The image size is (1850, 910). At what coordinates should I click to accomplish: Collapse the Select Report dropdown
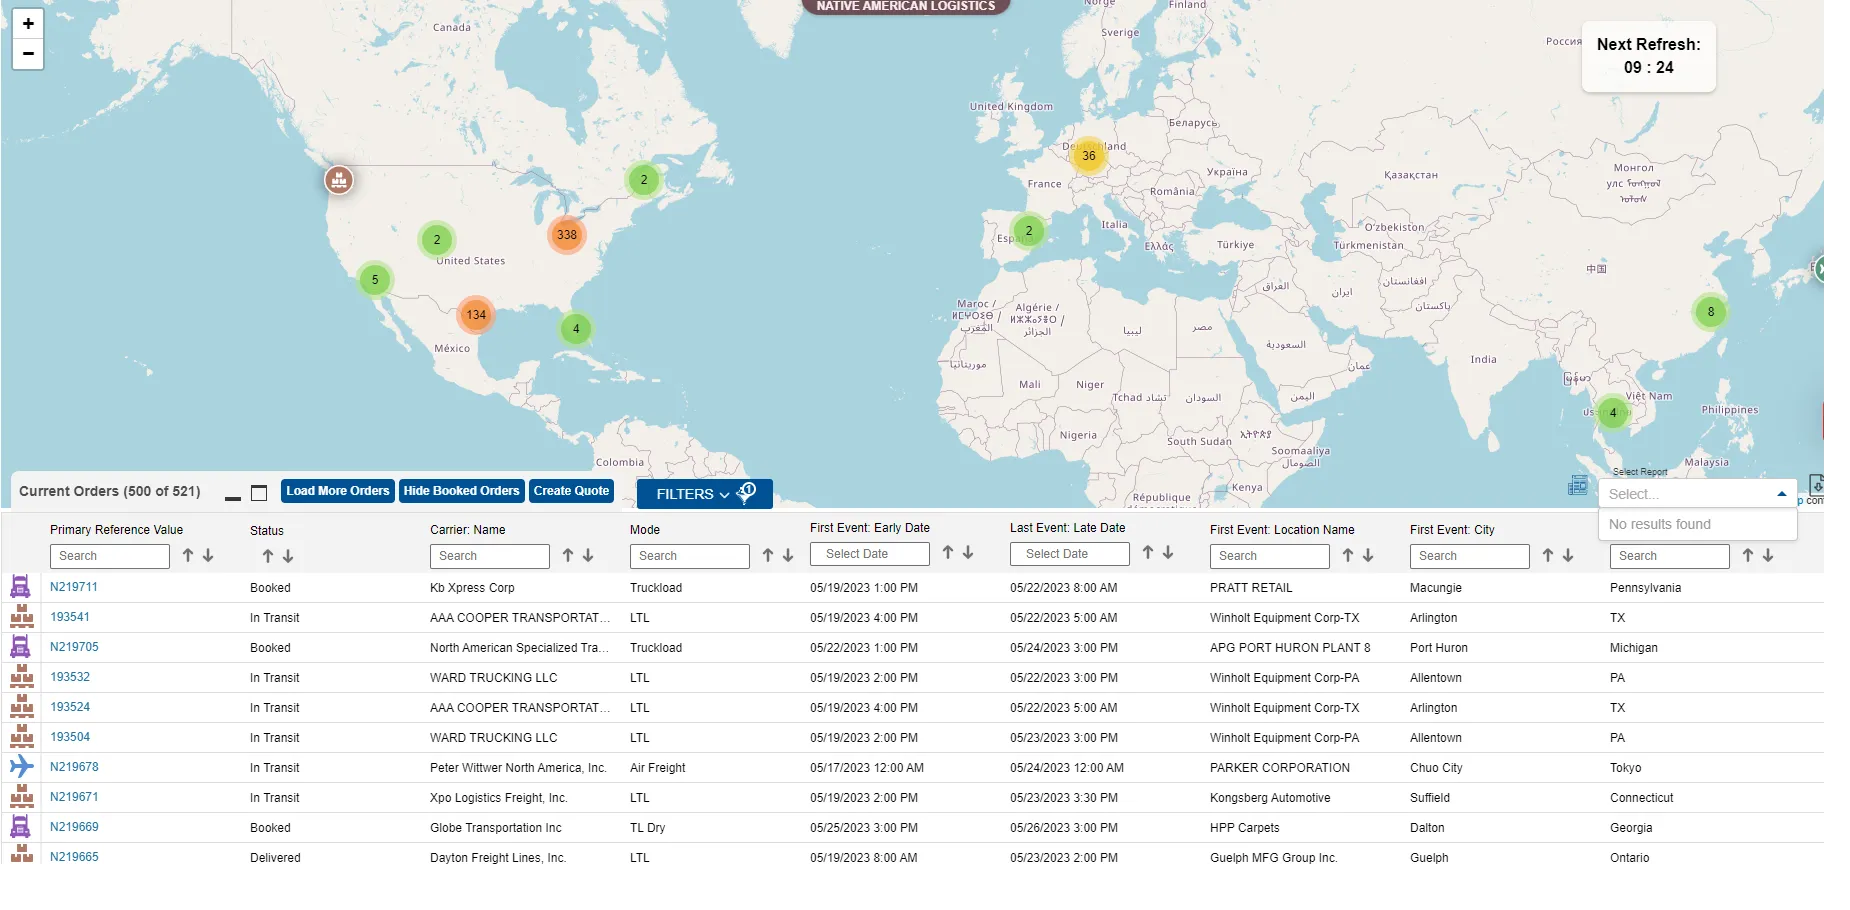tap(1781, 494)
